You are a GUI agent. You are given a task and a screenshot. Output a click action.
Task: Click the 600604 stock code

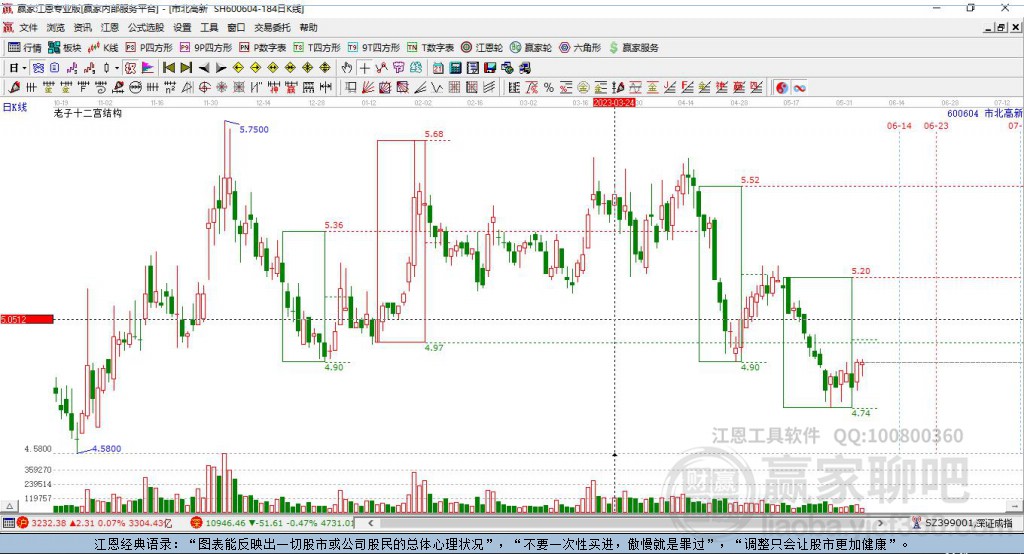963,114
